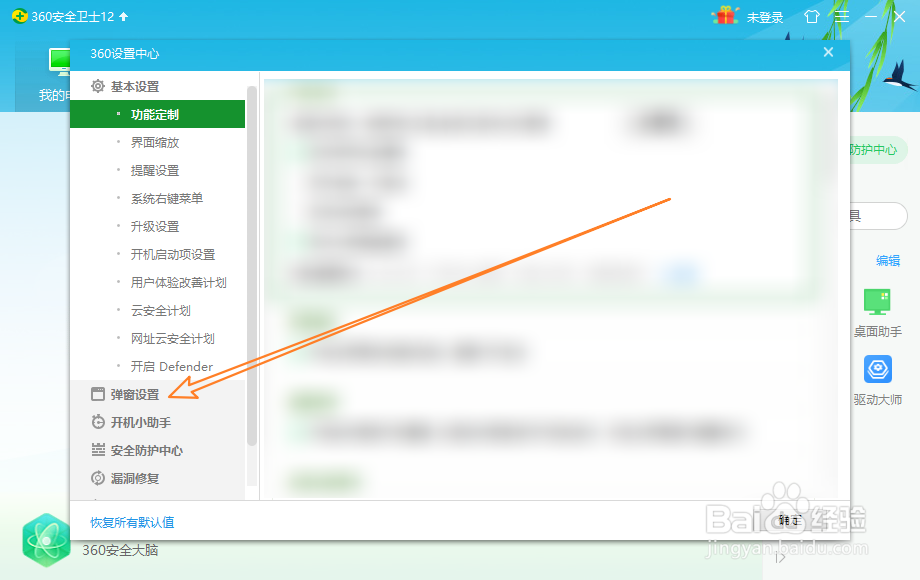This screenshot has height=580, width=920.
Task: Click the 360安全卫士 logo icon
Action: [19, 16]
